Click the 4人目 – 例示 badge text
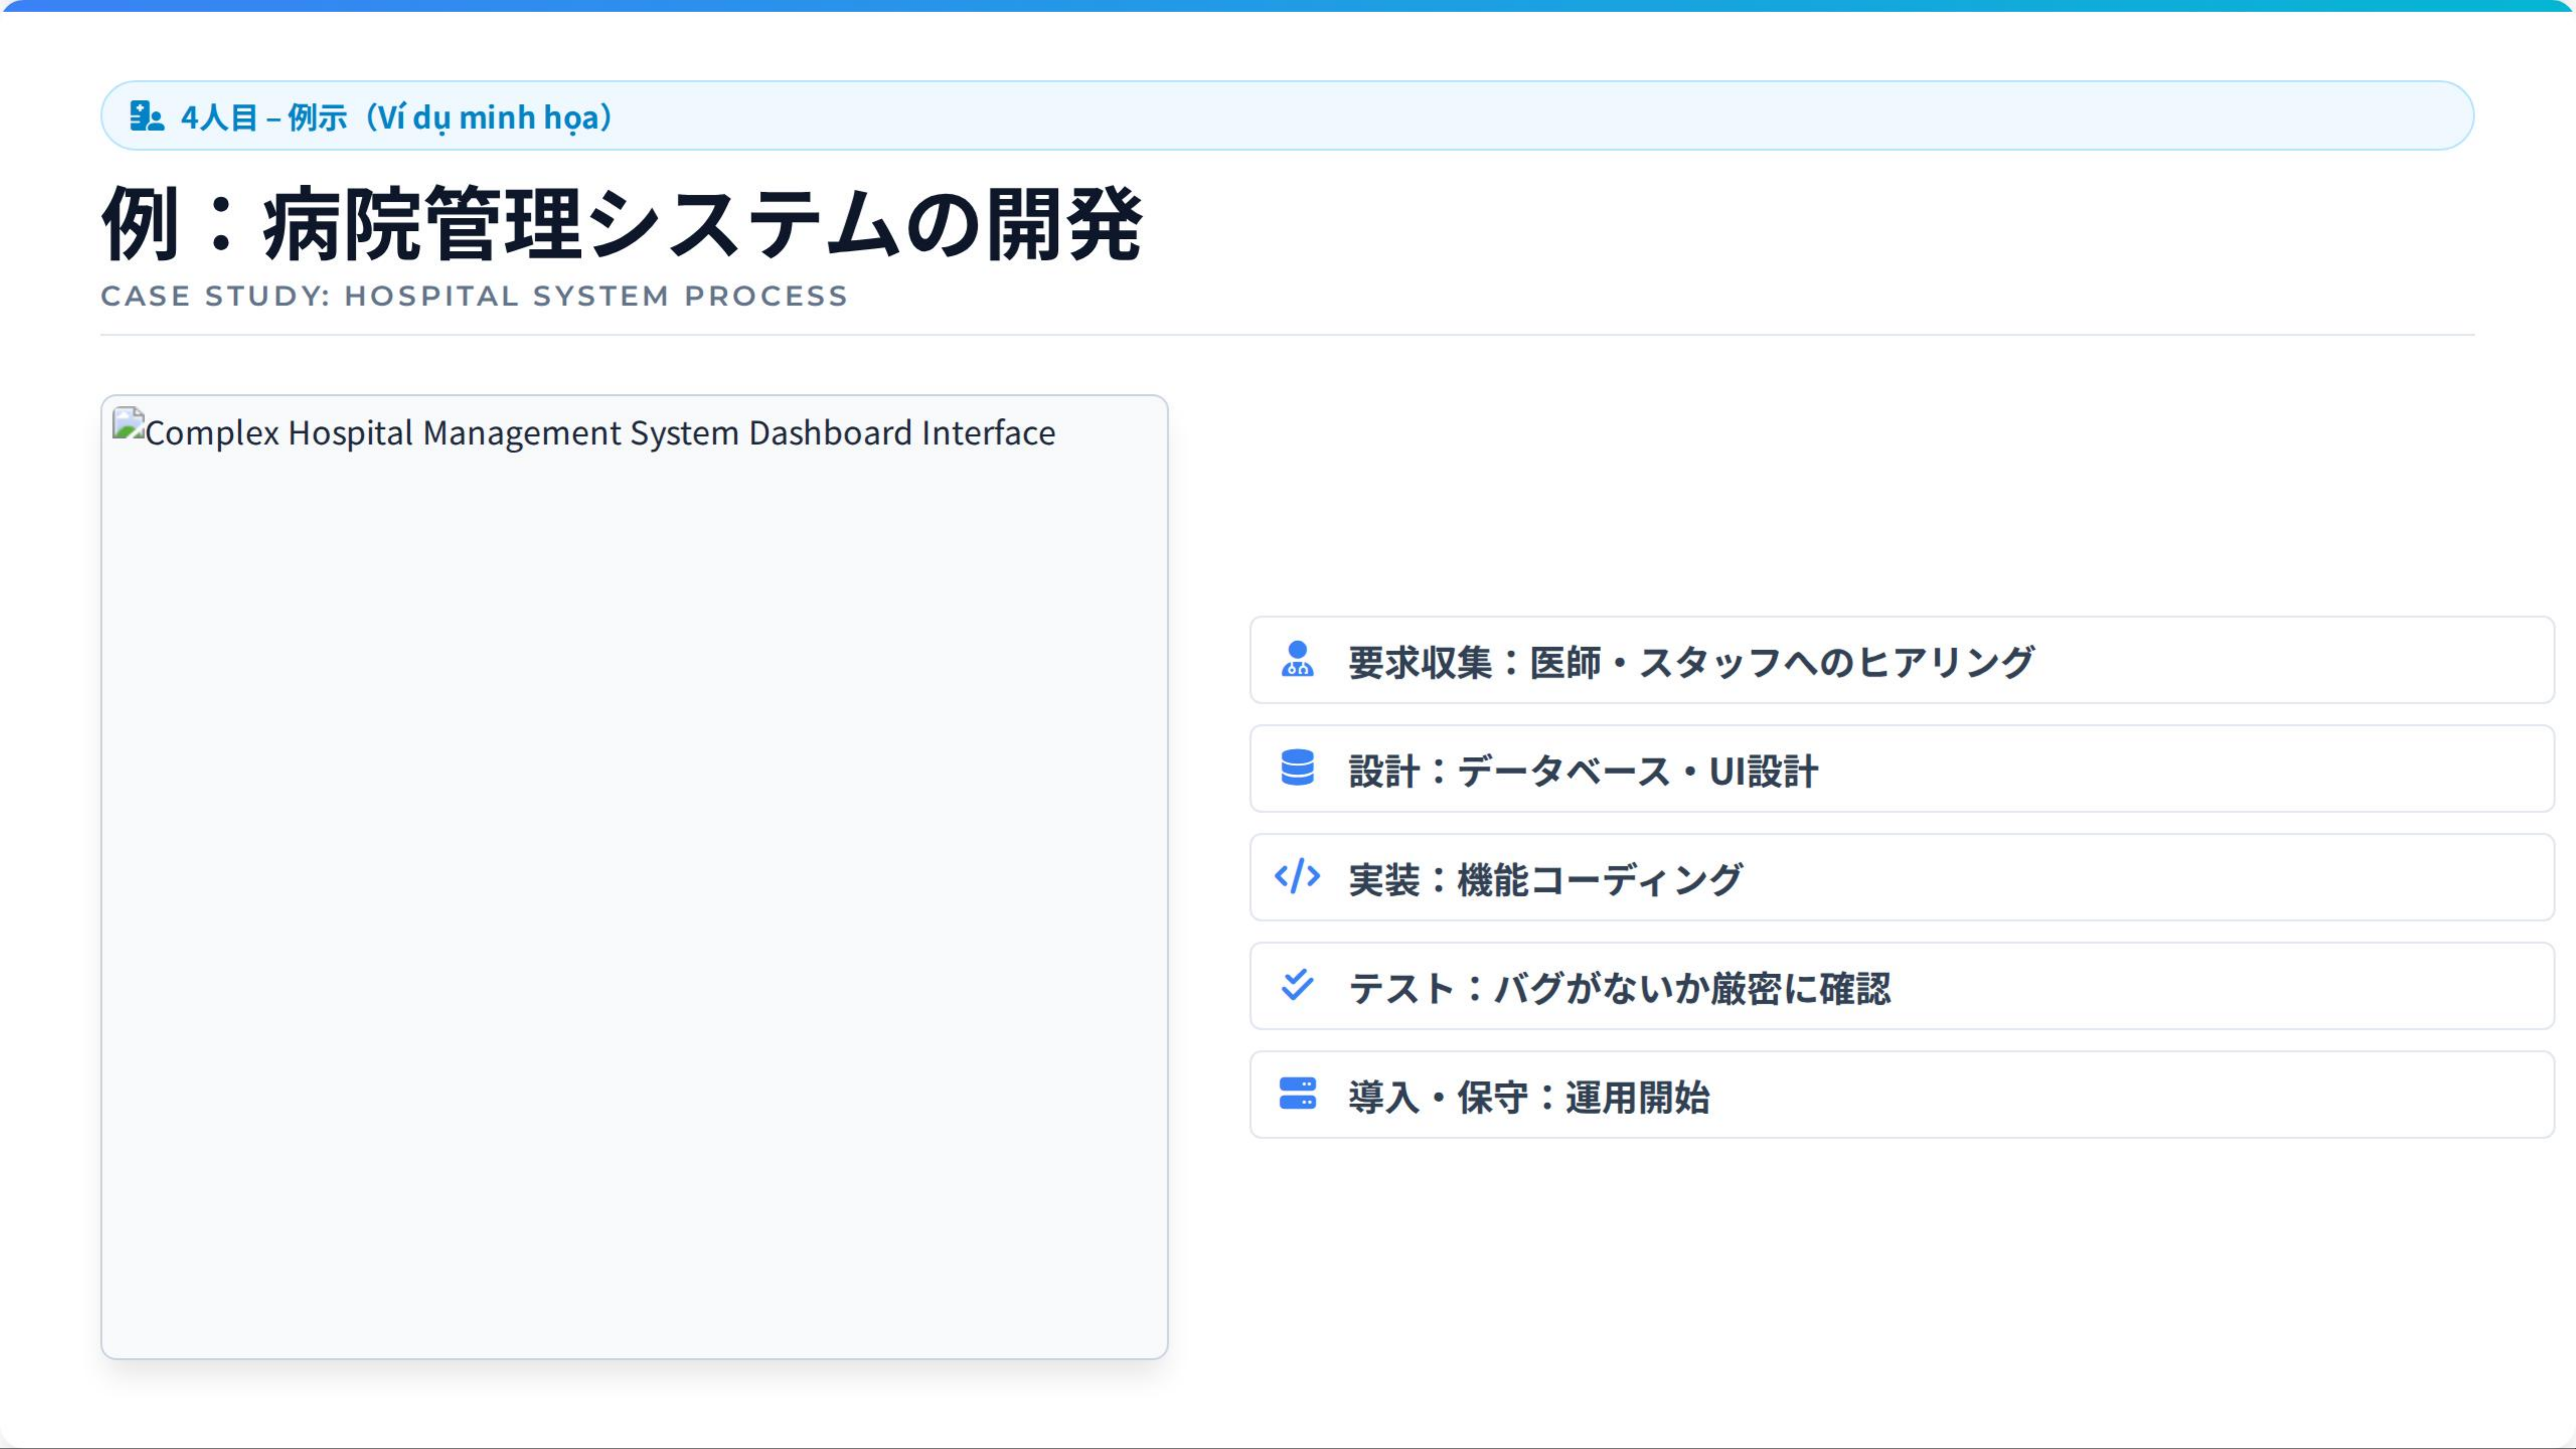The width and height of the screenshot is (2576, 1449). pyautogui.click(x=262, y=117)
